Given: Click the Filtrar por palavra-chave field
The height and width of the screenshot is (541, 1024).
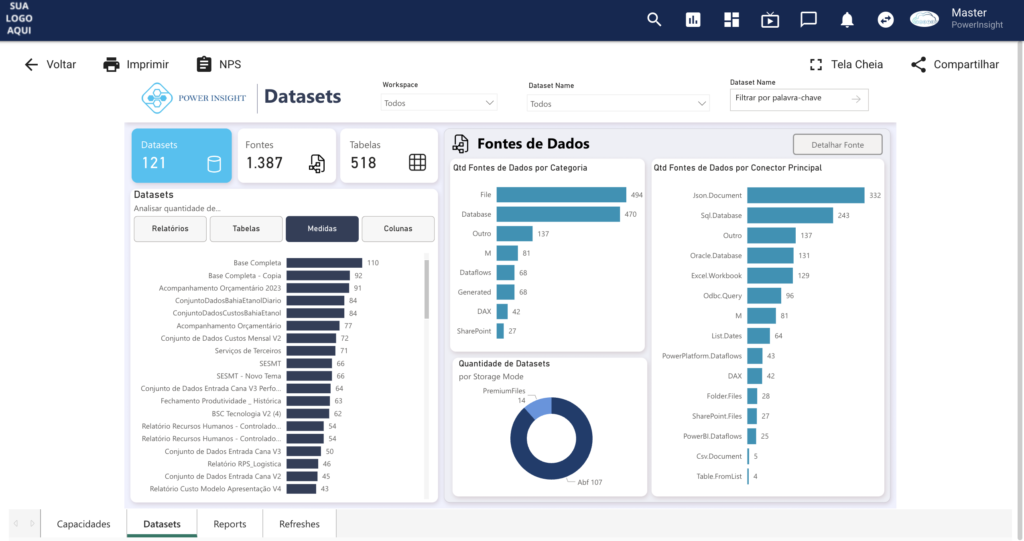Looking at the screenshot, I should 790,99.
